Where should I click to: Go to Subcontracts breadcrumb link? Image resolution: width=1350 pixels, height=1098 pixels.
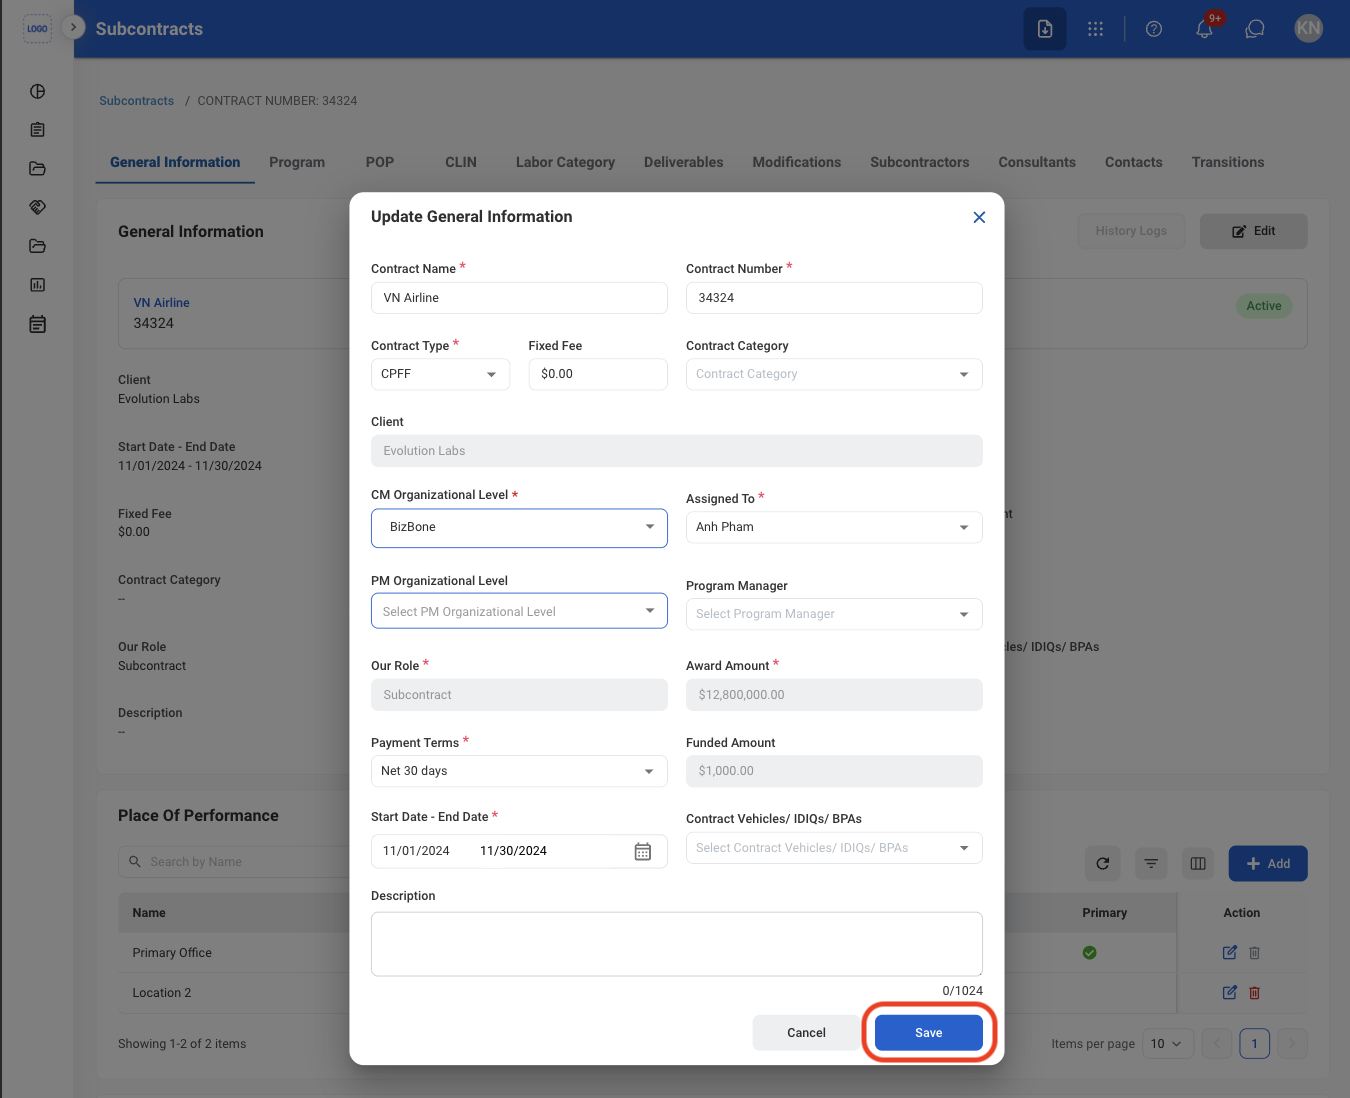pos(136,101)
